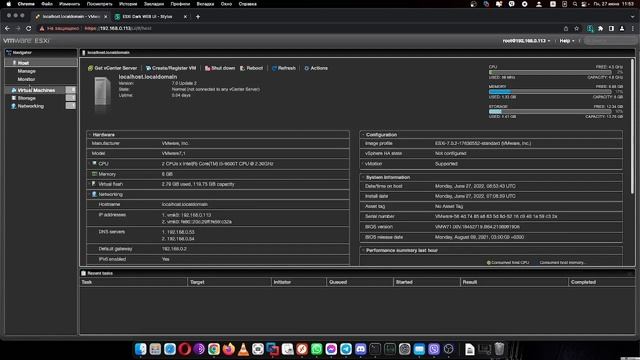Open VLC from the Dock
Screen dimensions: 640x360
243,349
